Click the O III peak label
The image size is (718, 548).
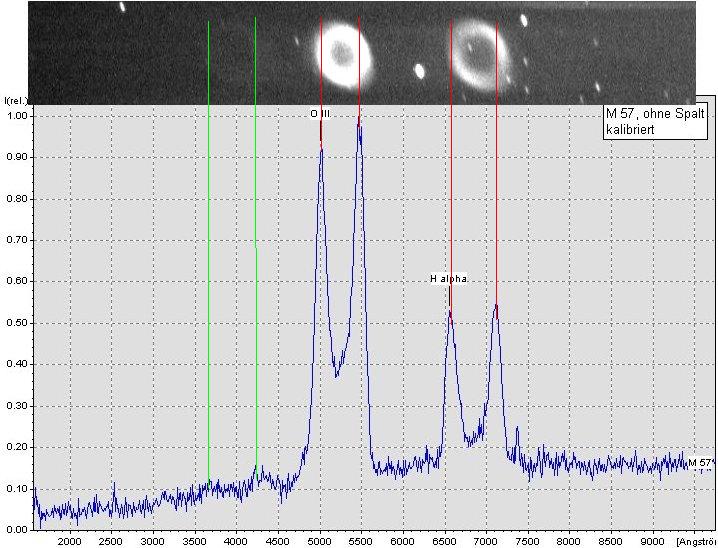pyautogui.click(x=319, y=114)
